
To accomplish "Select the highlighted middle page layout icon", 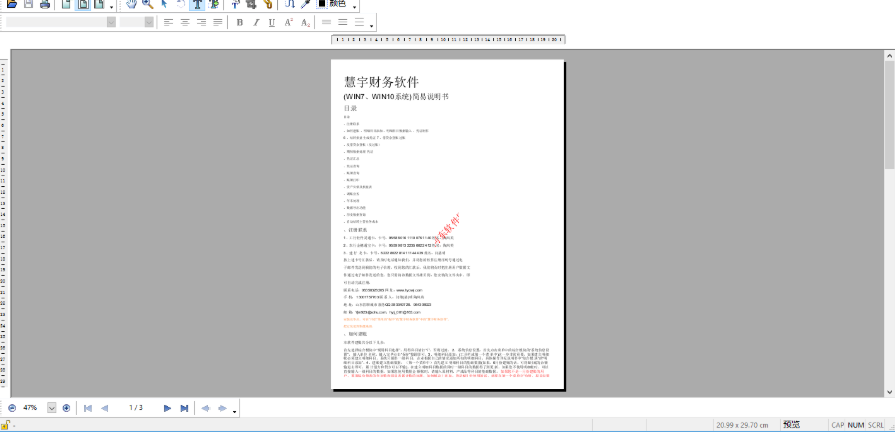I will (83, 4).
